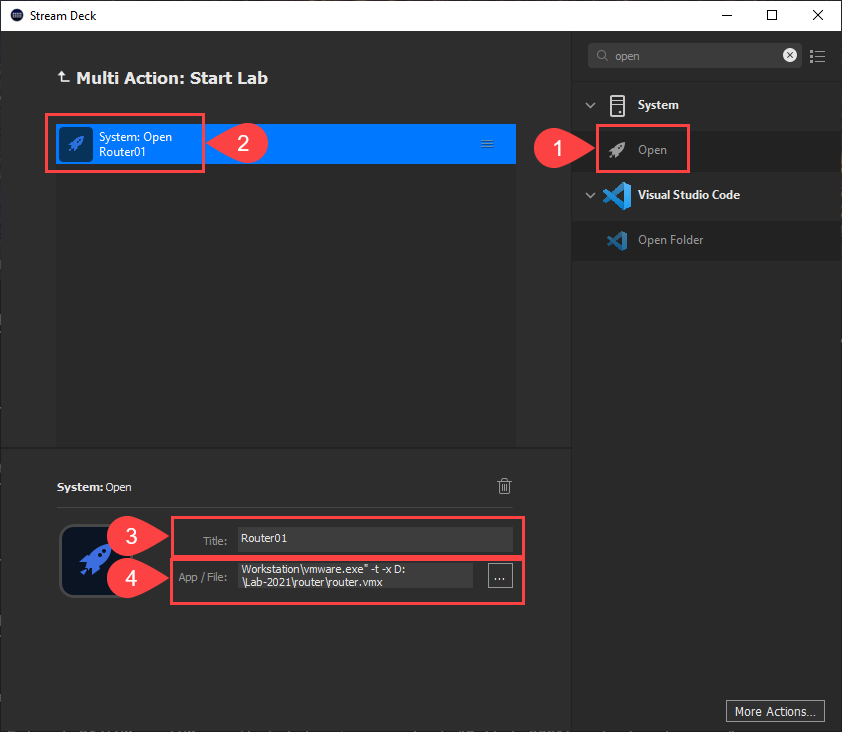Select the Open Folder action
The image size is (842, 732).
[707, 240]
